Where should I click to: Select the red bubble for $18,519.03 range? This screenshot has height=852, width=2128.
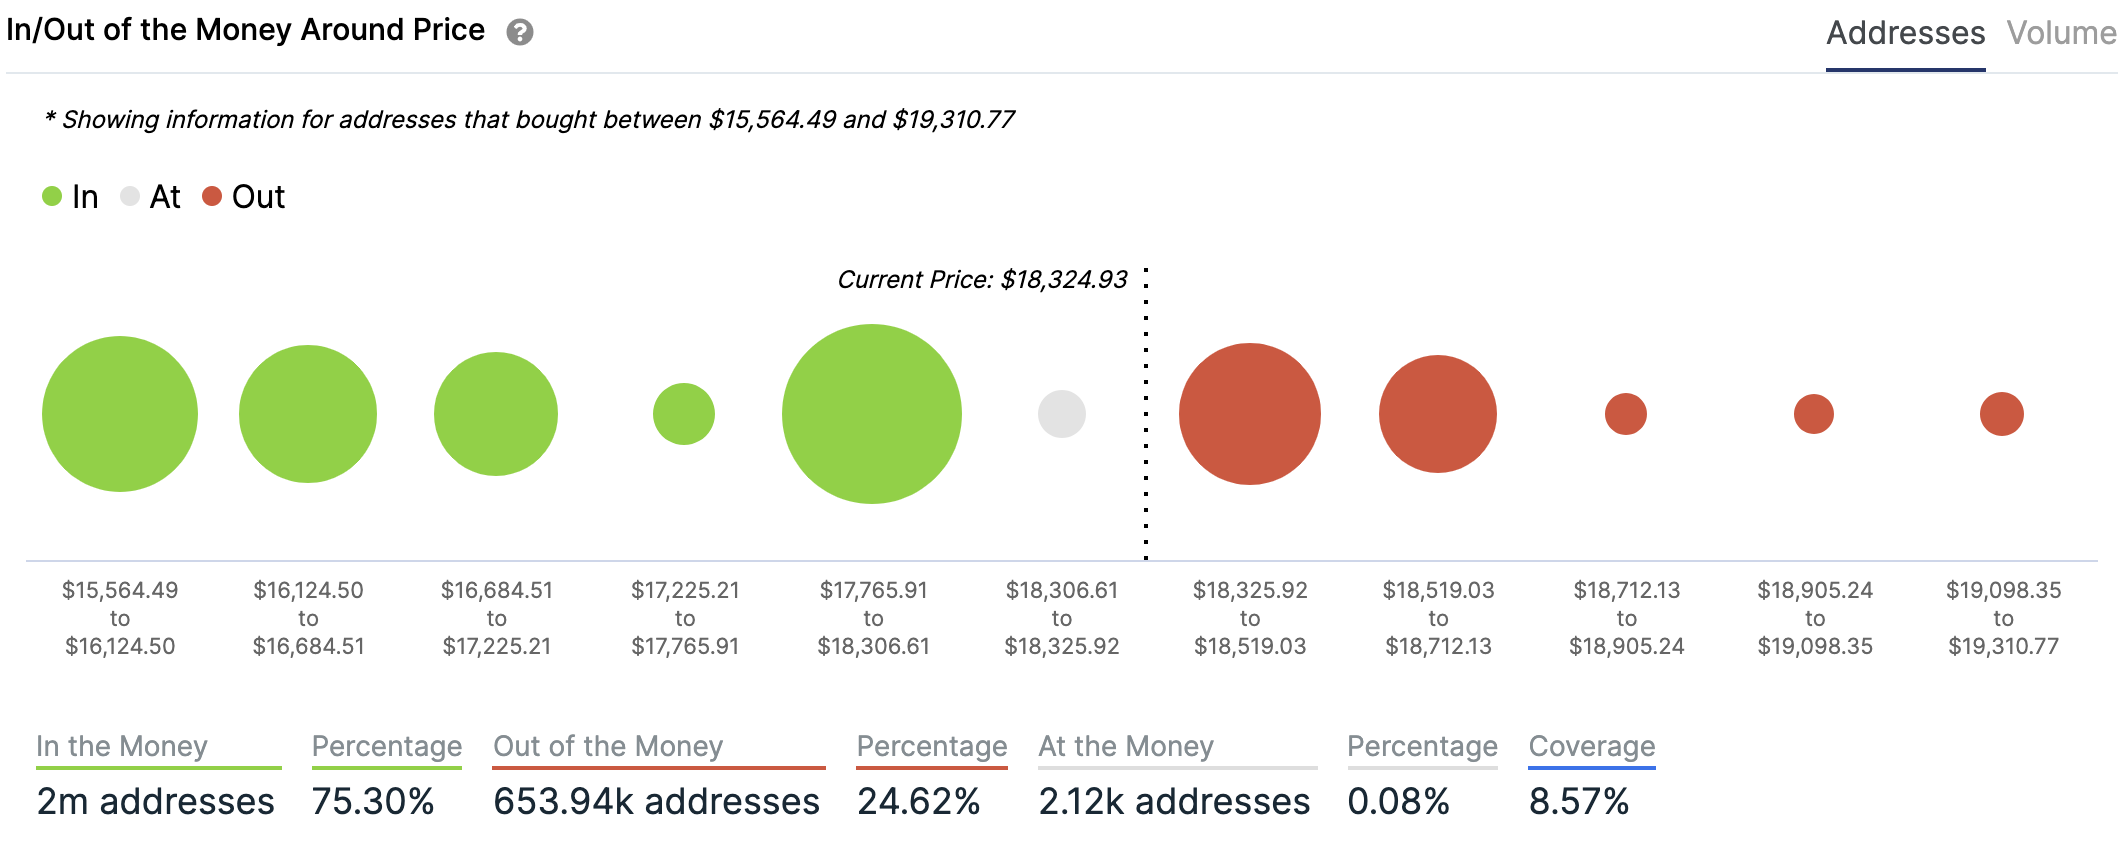1438,414
